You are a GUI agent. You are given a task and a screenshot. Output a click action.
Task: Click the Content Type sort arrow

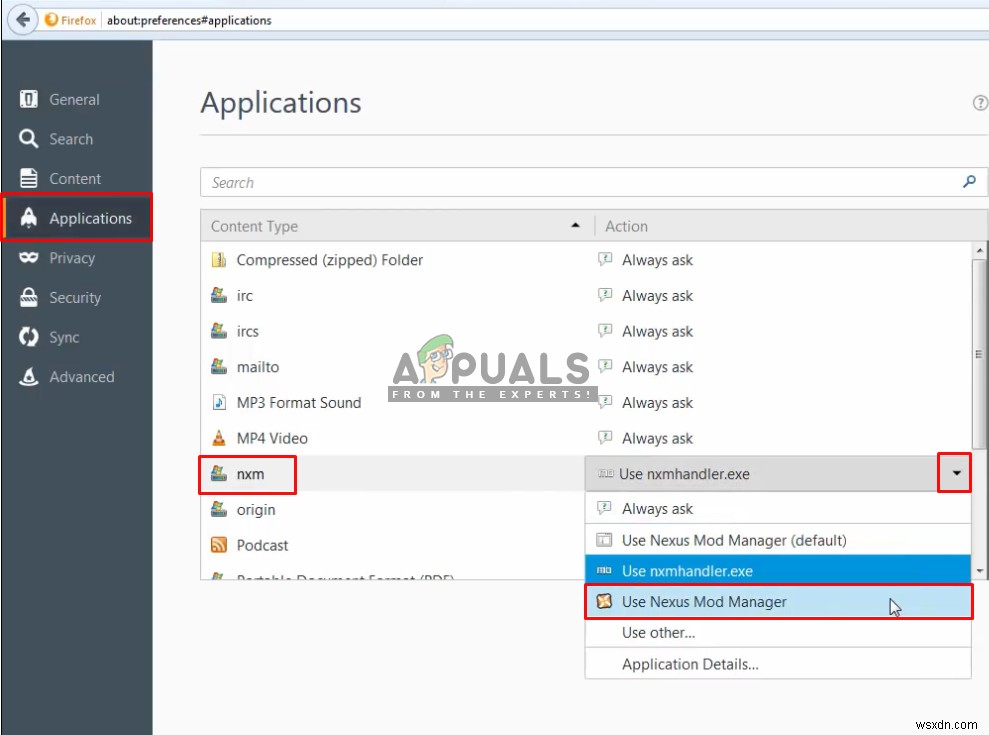click(575, 225)
